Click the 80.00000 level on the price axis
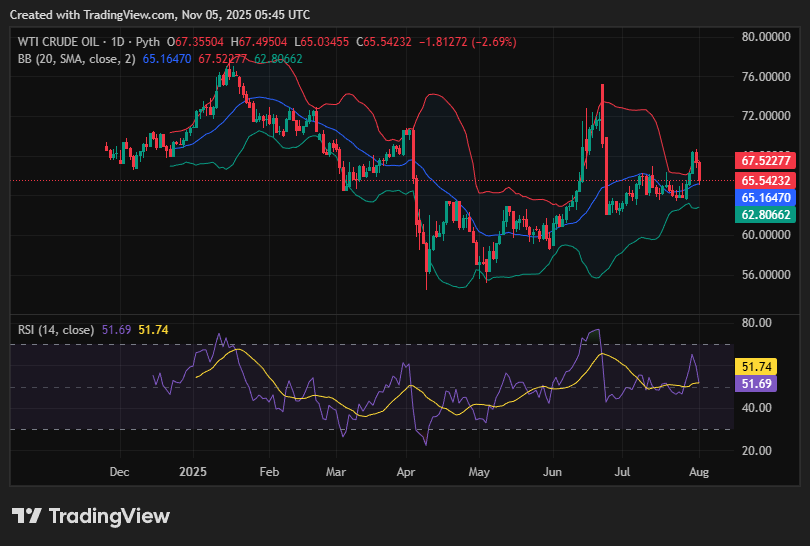Image resolution: width=810 pixels, height=546 pixels. (x=765, y=37)
